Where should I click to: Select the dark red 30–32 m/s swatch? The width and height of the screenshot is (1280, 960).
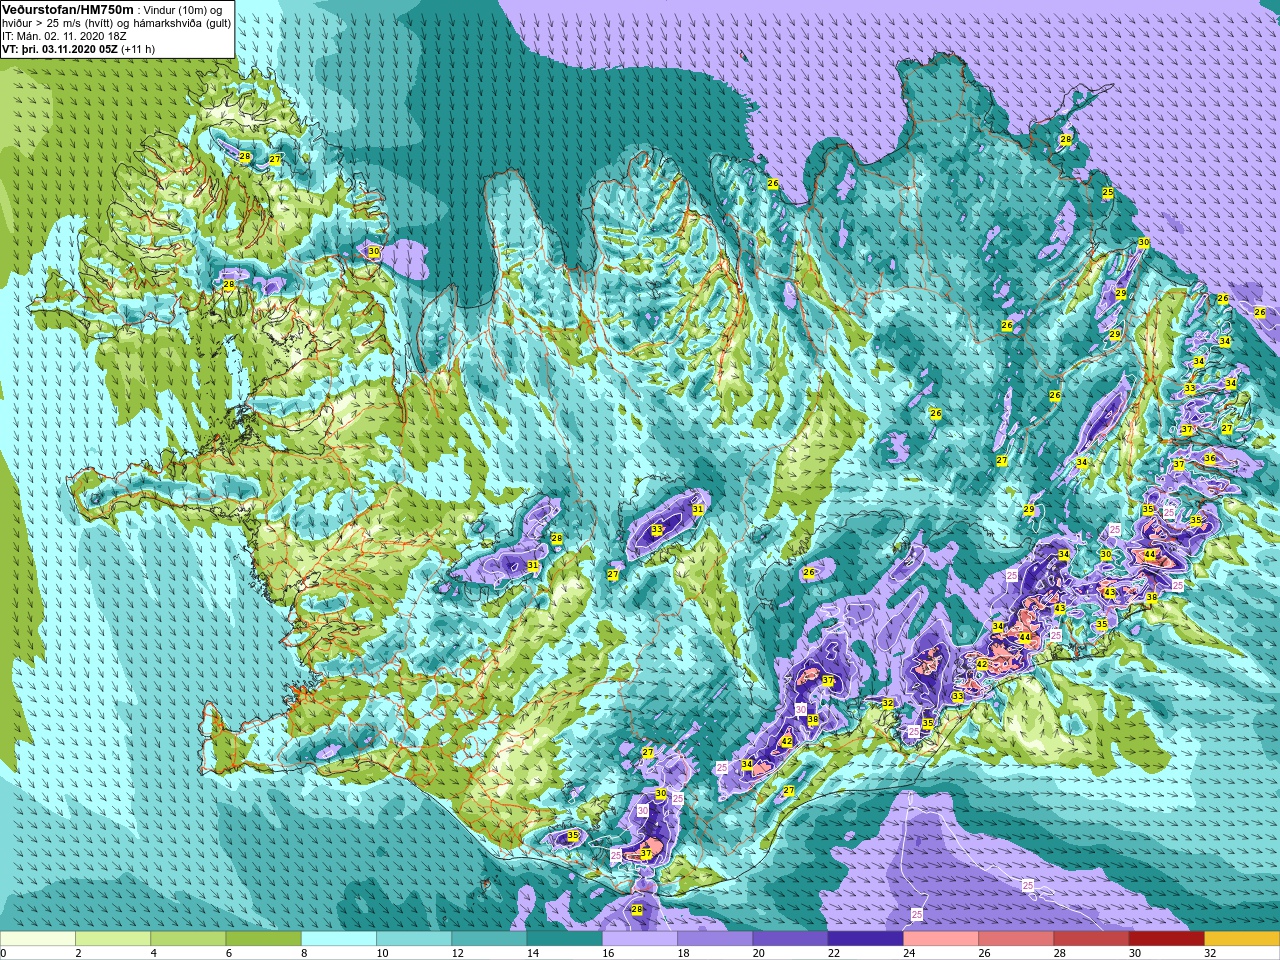(1166, 939)
